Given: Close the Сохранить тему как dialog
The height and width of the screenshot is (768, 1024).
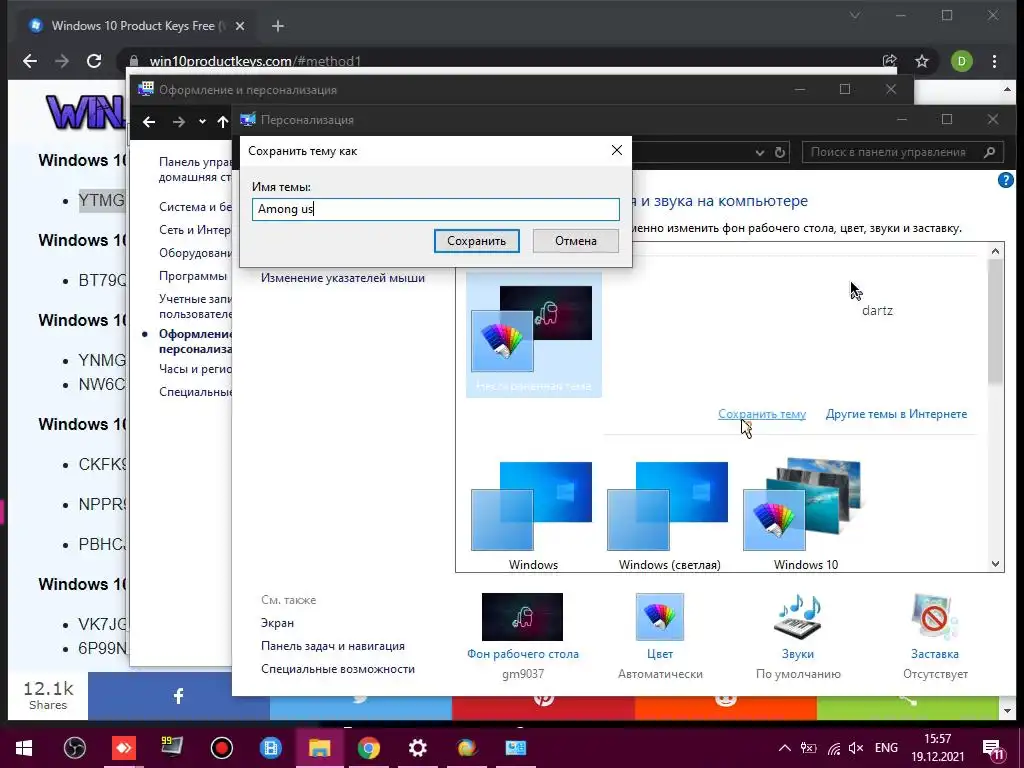Looking at the screenshot, I should coord(616,150).
